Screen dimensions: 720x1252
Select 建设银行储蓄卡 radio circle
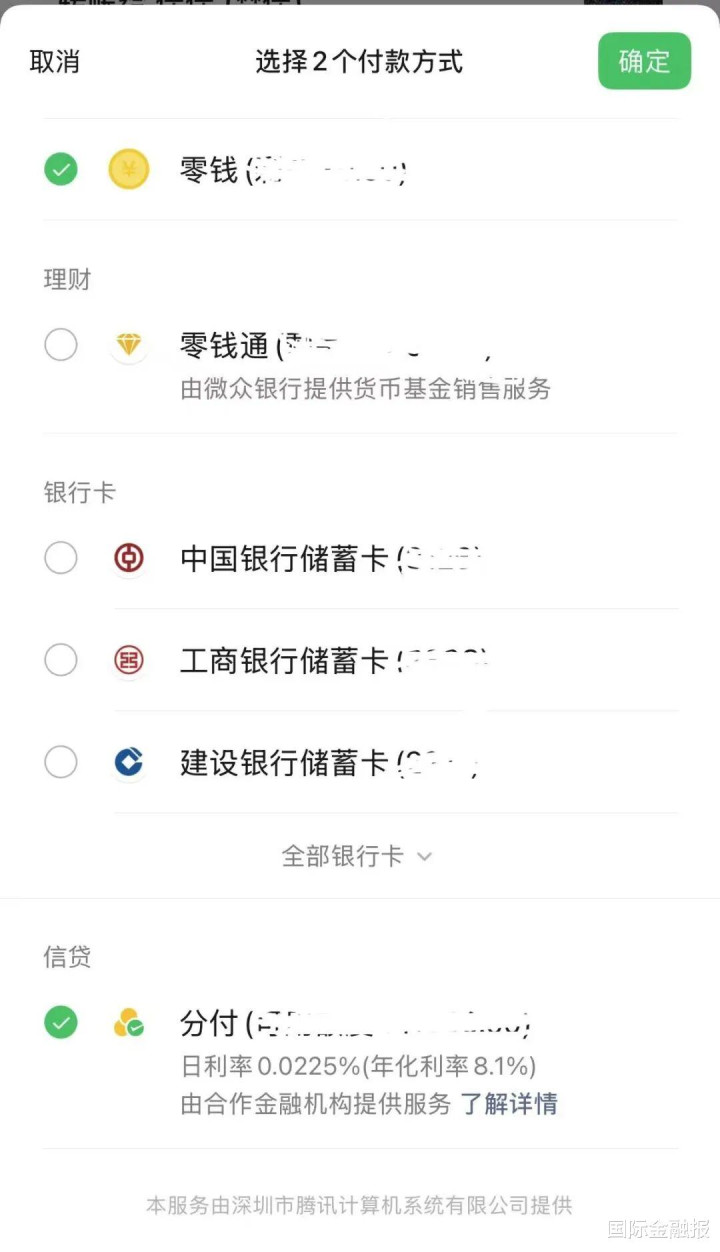tap(61, 763)
